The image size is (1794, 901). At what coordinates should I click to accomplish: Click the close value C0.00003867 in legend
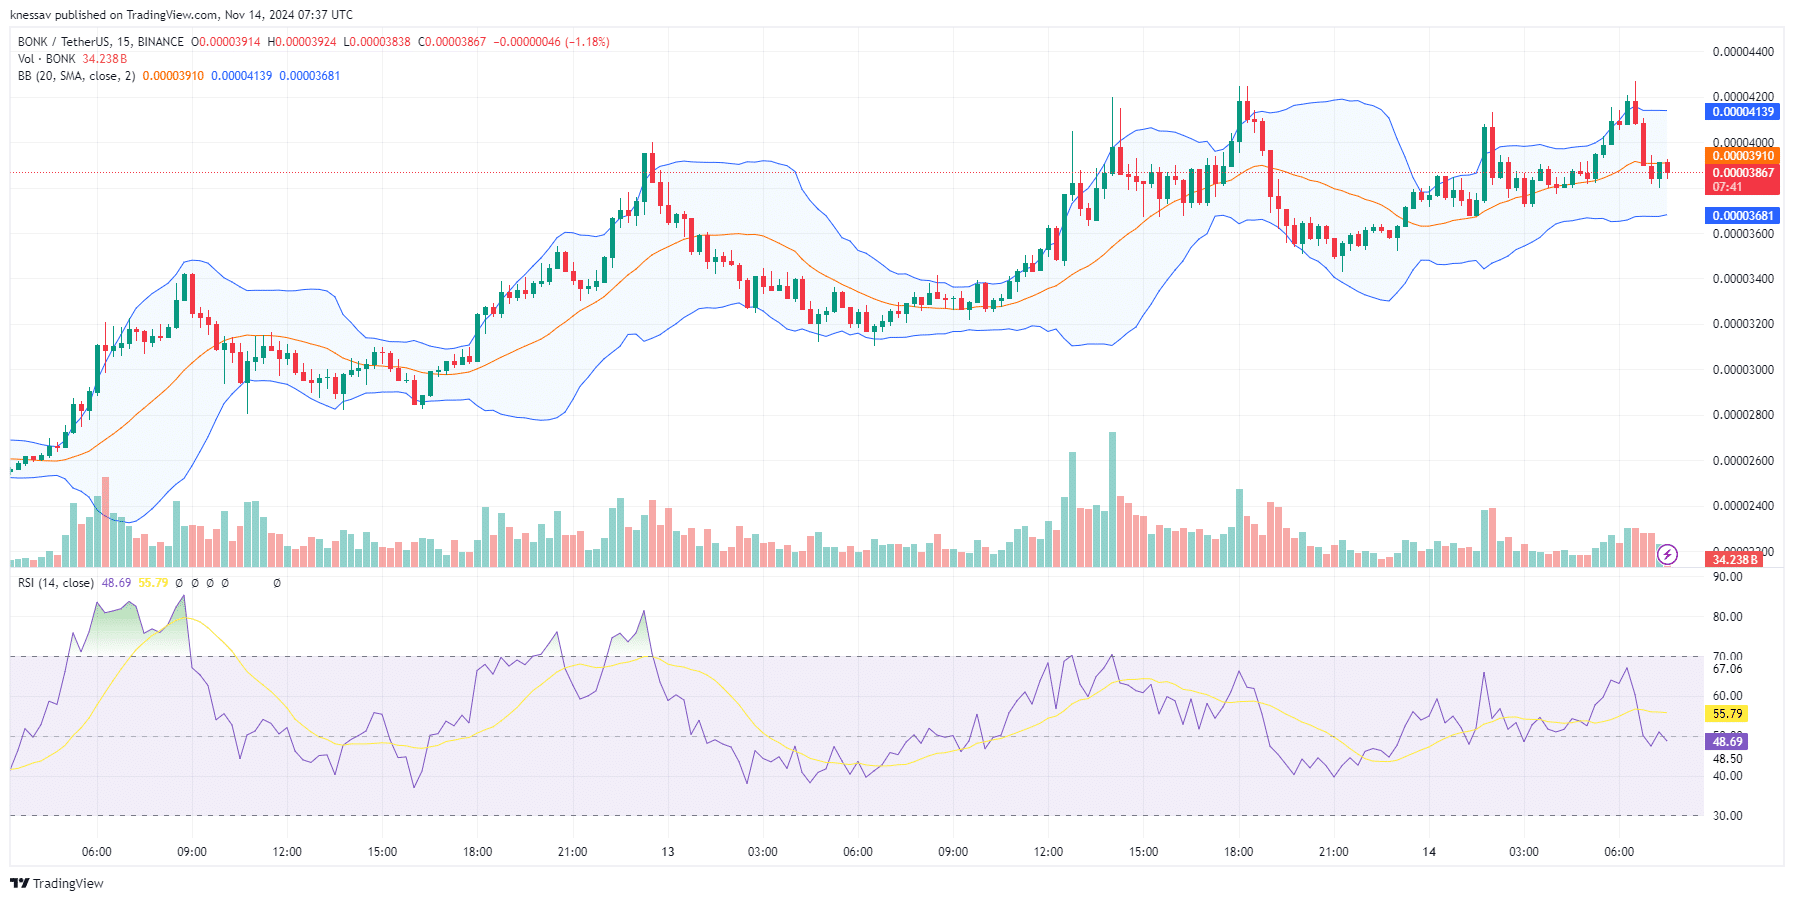pos(452,42)
